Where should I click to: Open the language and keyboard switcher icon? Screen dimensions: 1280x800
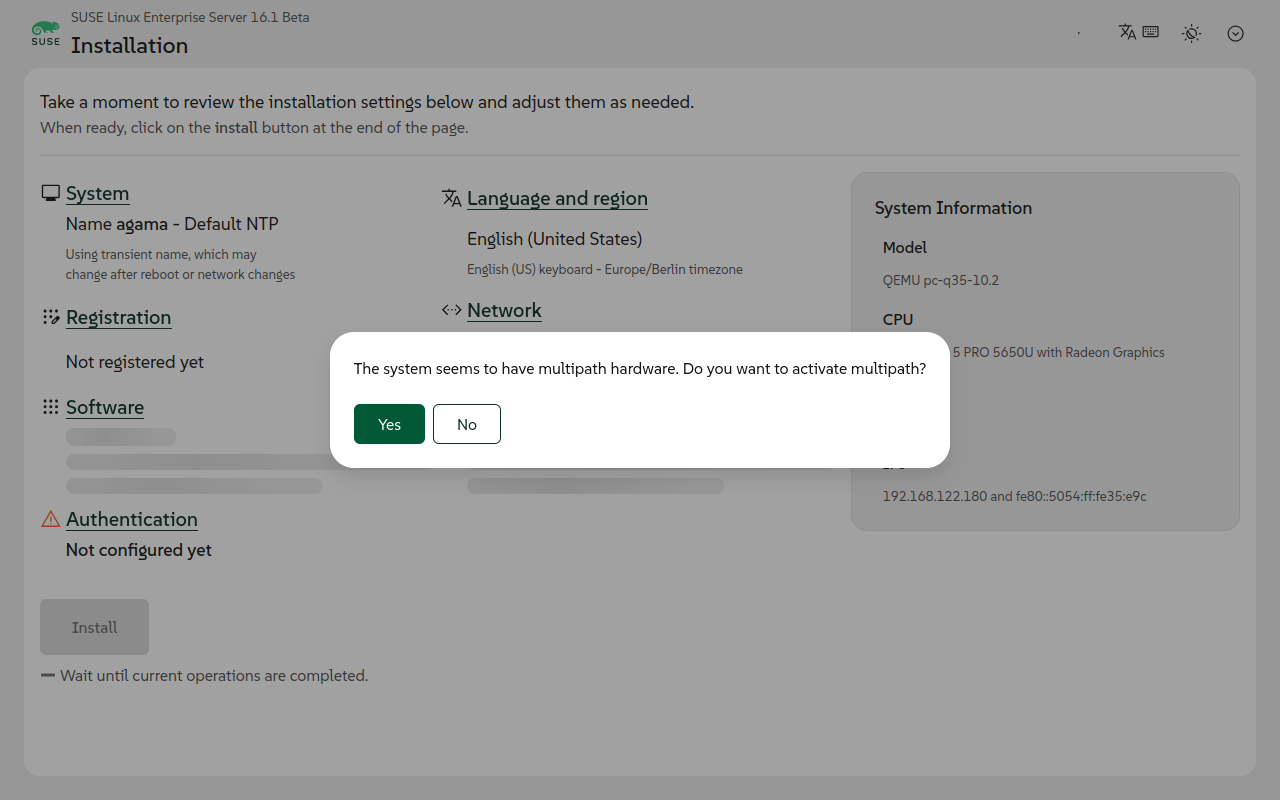pyautogui.click(x=1138, y=32)
